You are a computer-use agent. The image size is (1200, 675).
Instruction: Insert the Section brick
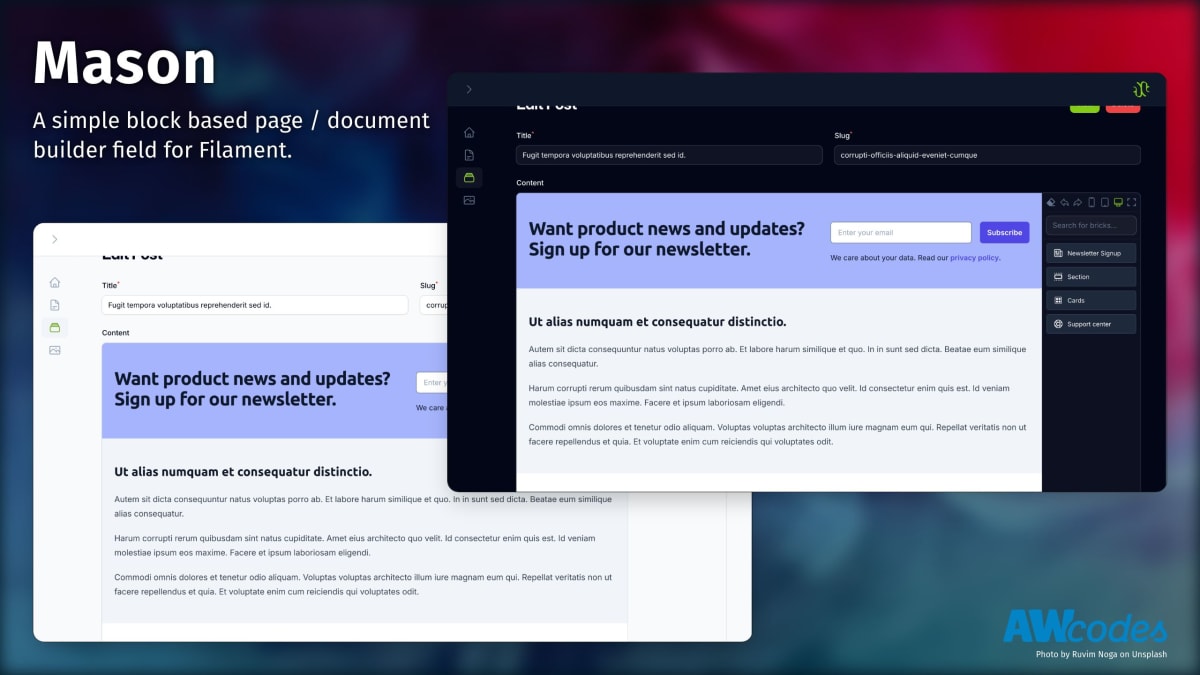1091,277
